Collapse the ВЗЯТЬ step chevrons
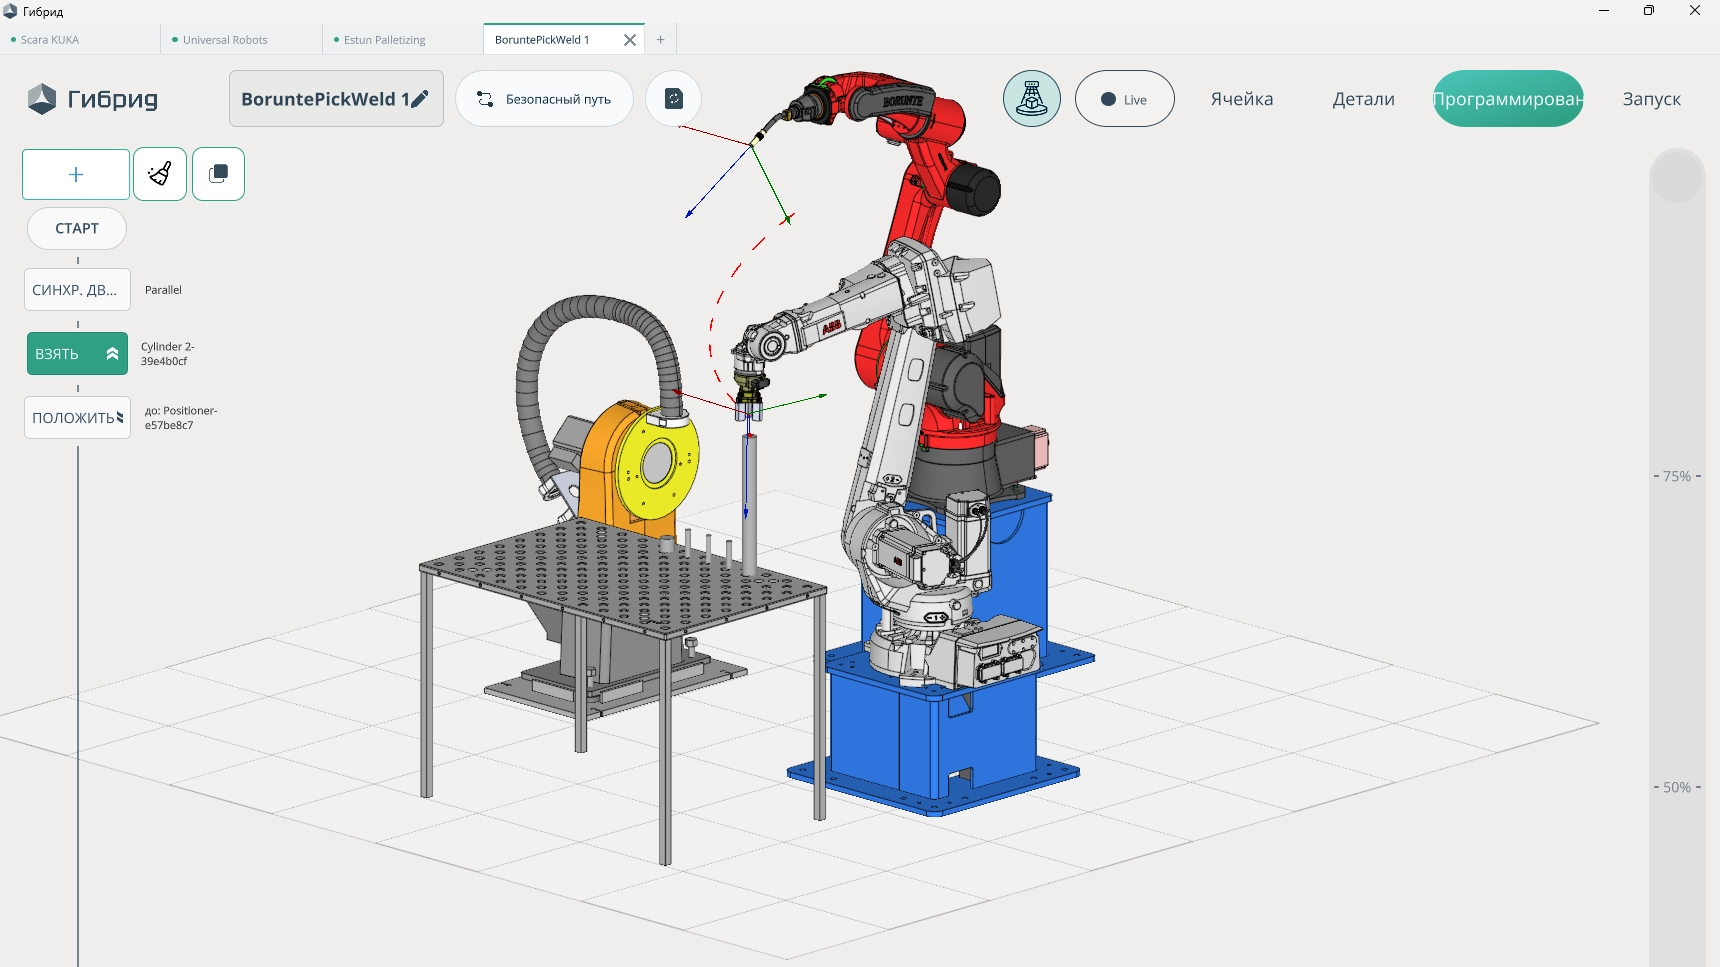 coord(112,354)
